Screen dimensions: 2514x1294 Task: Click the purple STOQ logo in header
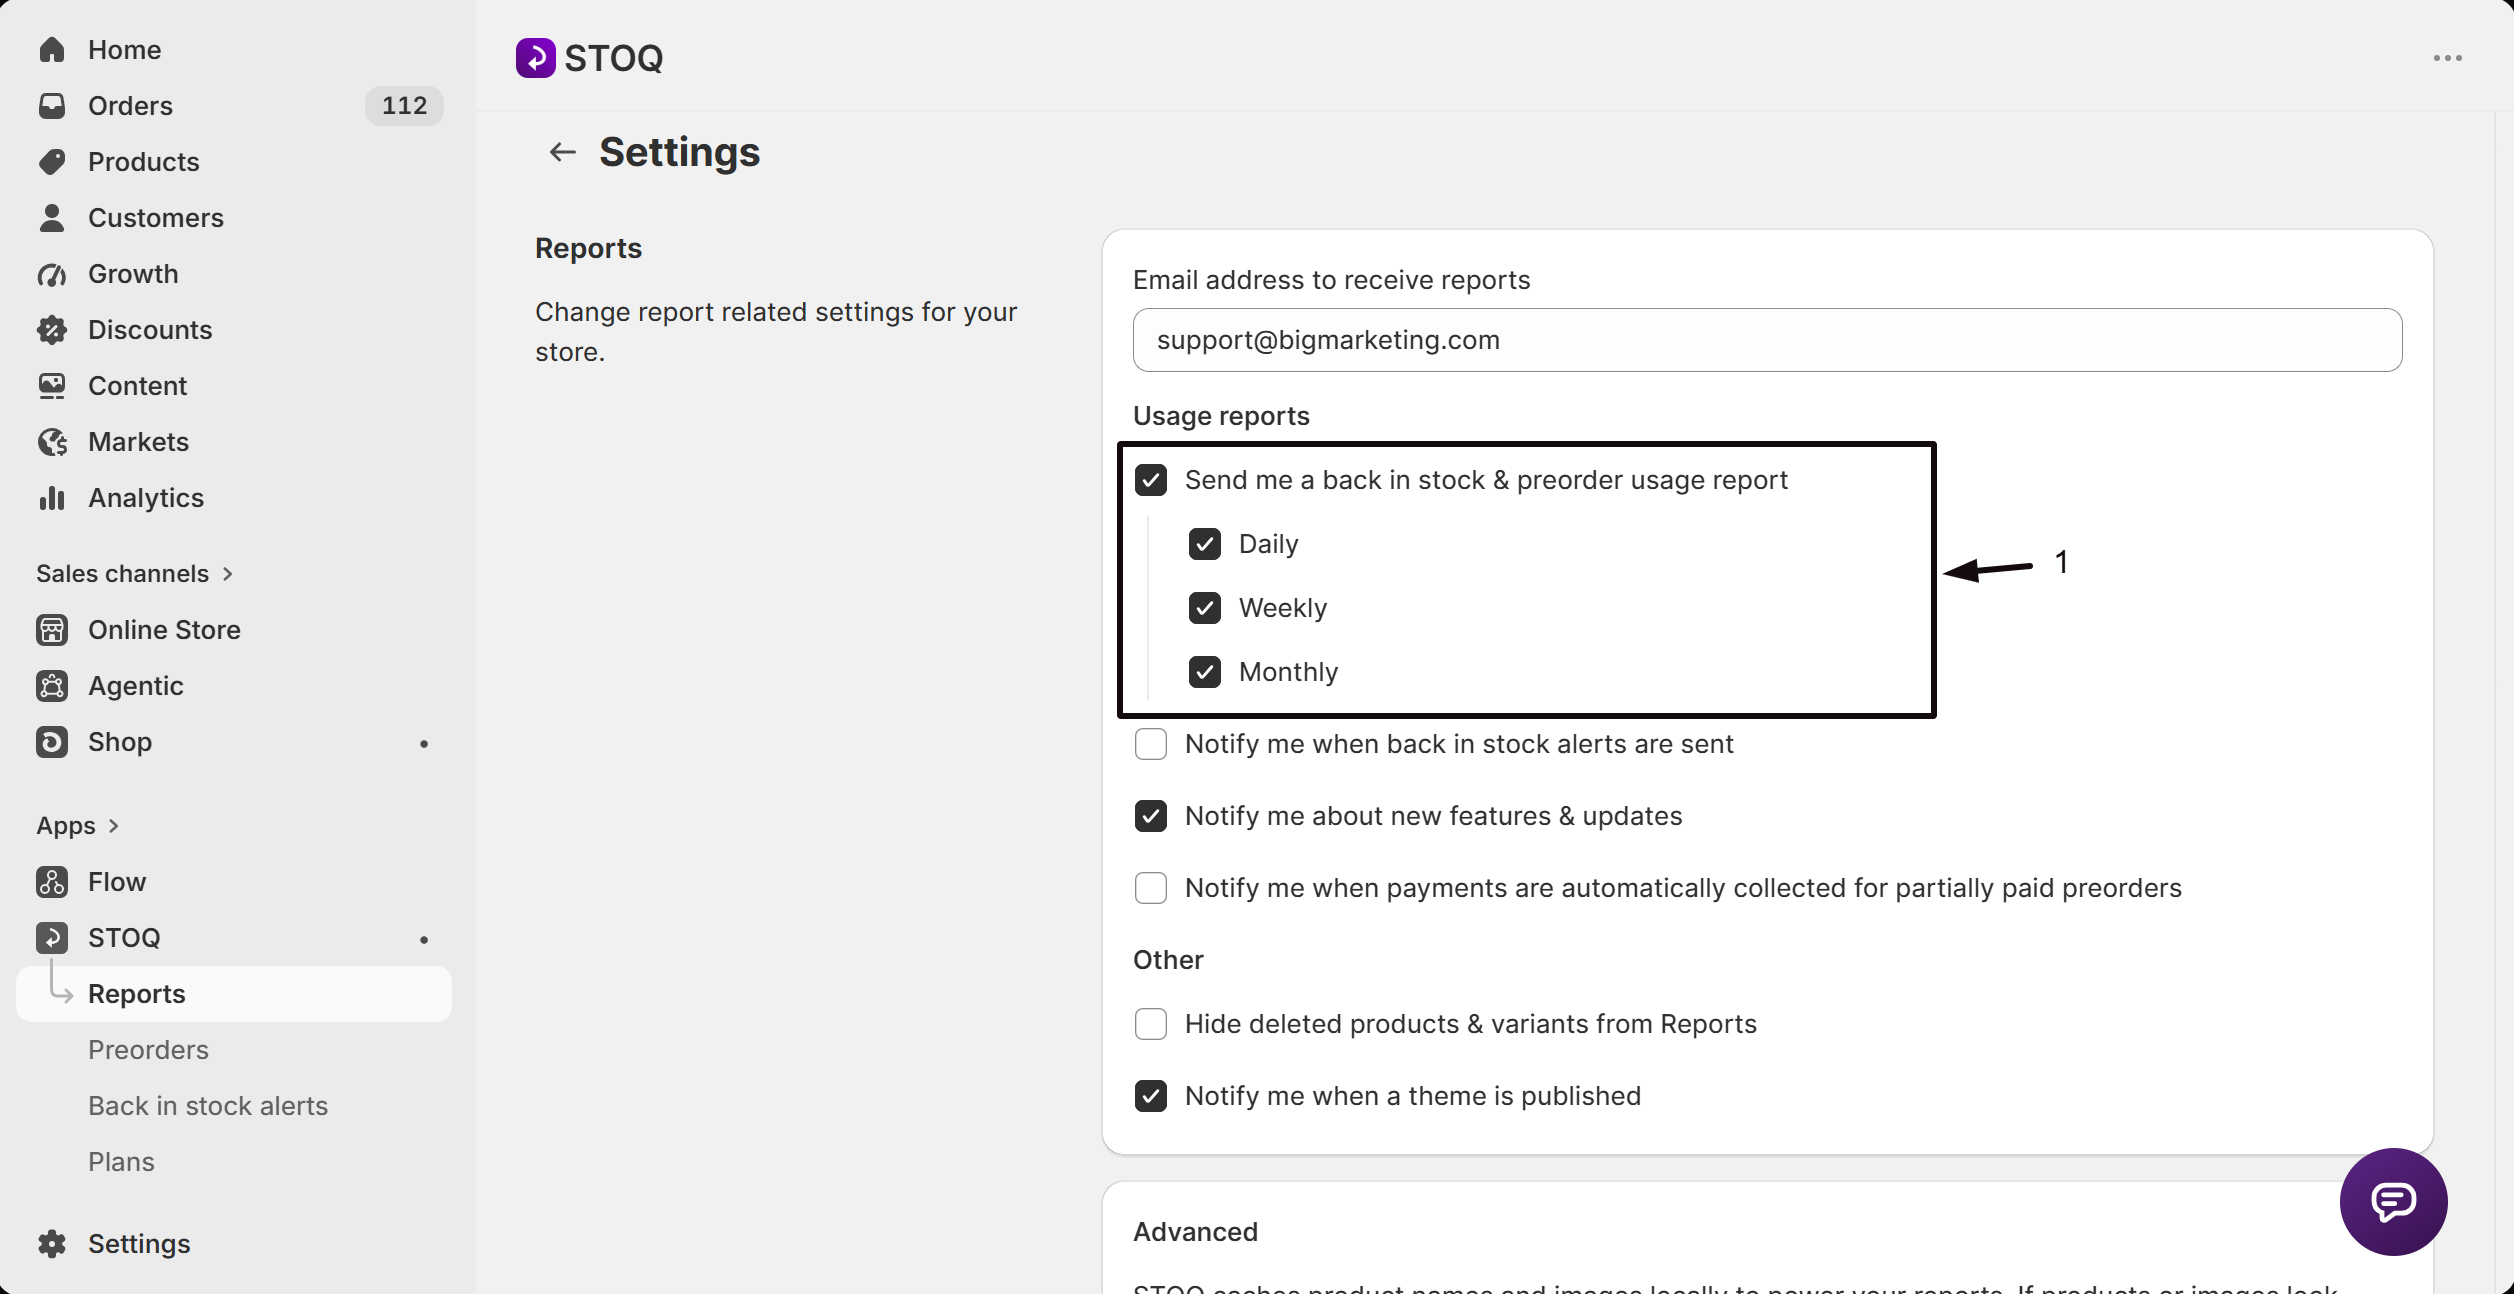(x=536, y=58)
